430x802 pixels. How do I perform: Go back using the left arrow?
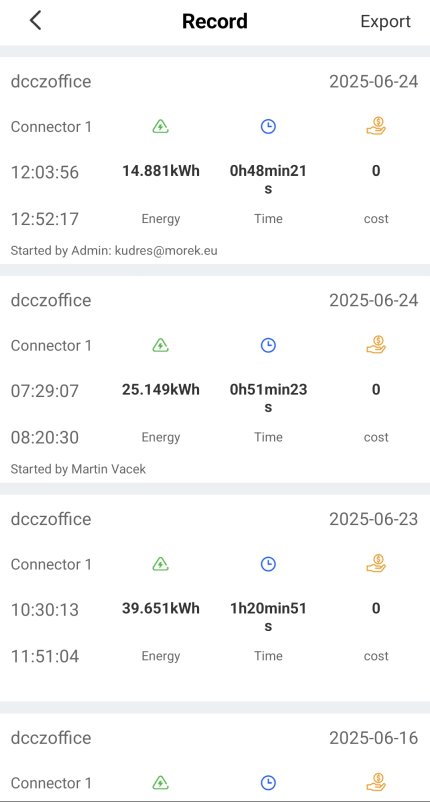(35, 21)
